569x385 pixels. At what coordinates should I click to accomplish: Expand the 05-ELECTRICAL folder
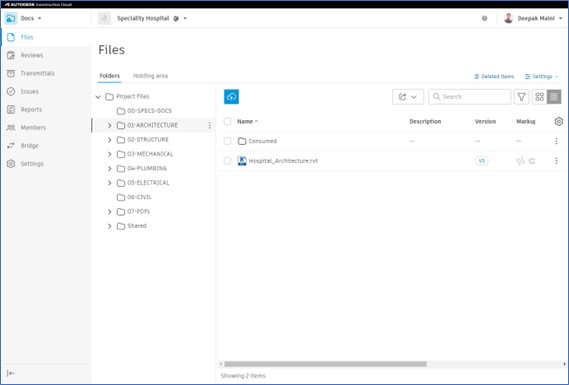pos(110,183)
